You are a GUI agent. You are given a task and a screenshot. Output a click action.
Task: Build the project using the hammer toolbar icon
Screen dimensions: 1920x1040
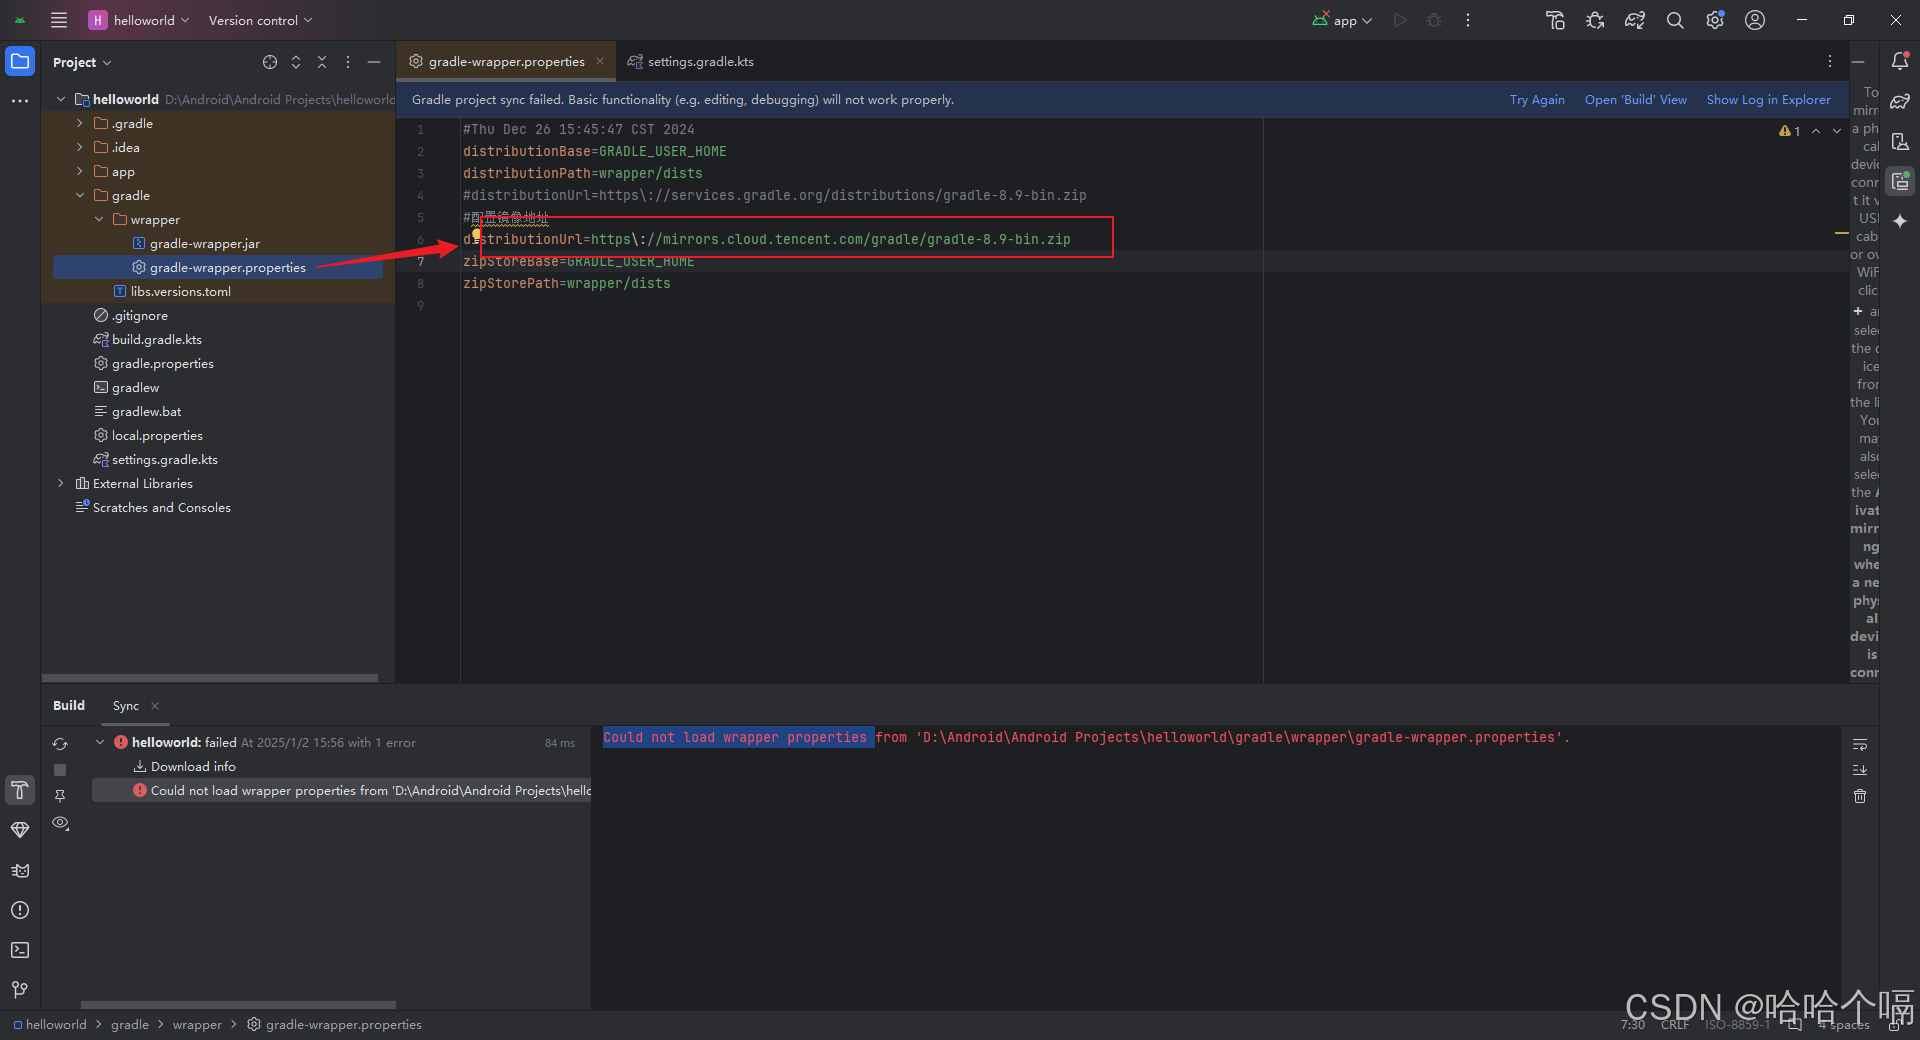[1556, 20]
